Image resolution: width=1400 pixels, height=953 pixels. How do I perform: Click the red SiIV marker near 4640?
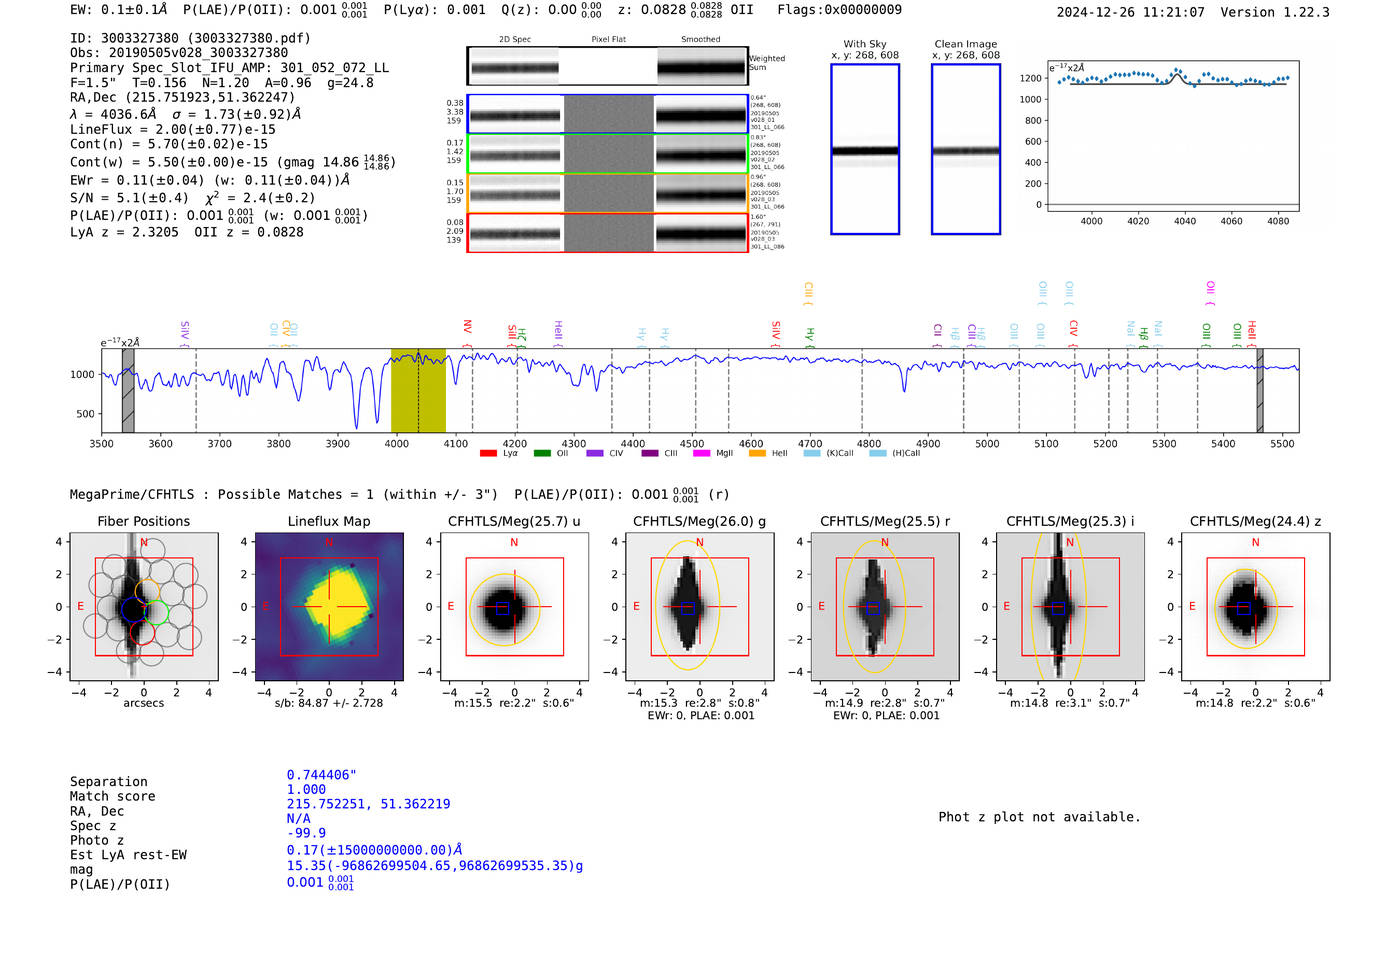(776, 334)
